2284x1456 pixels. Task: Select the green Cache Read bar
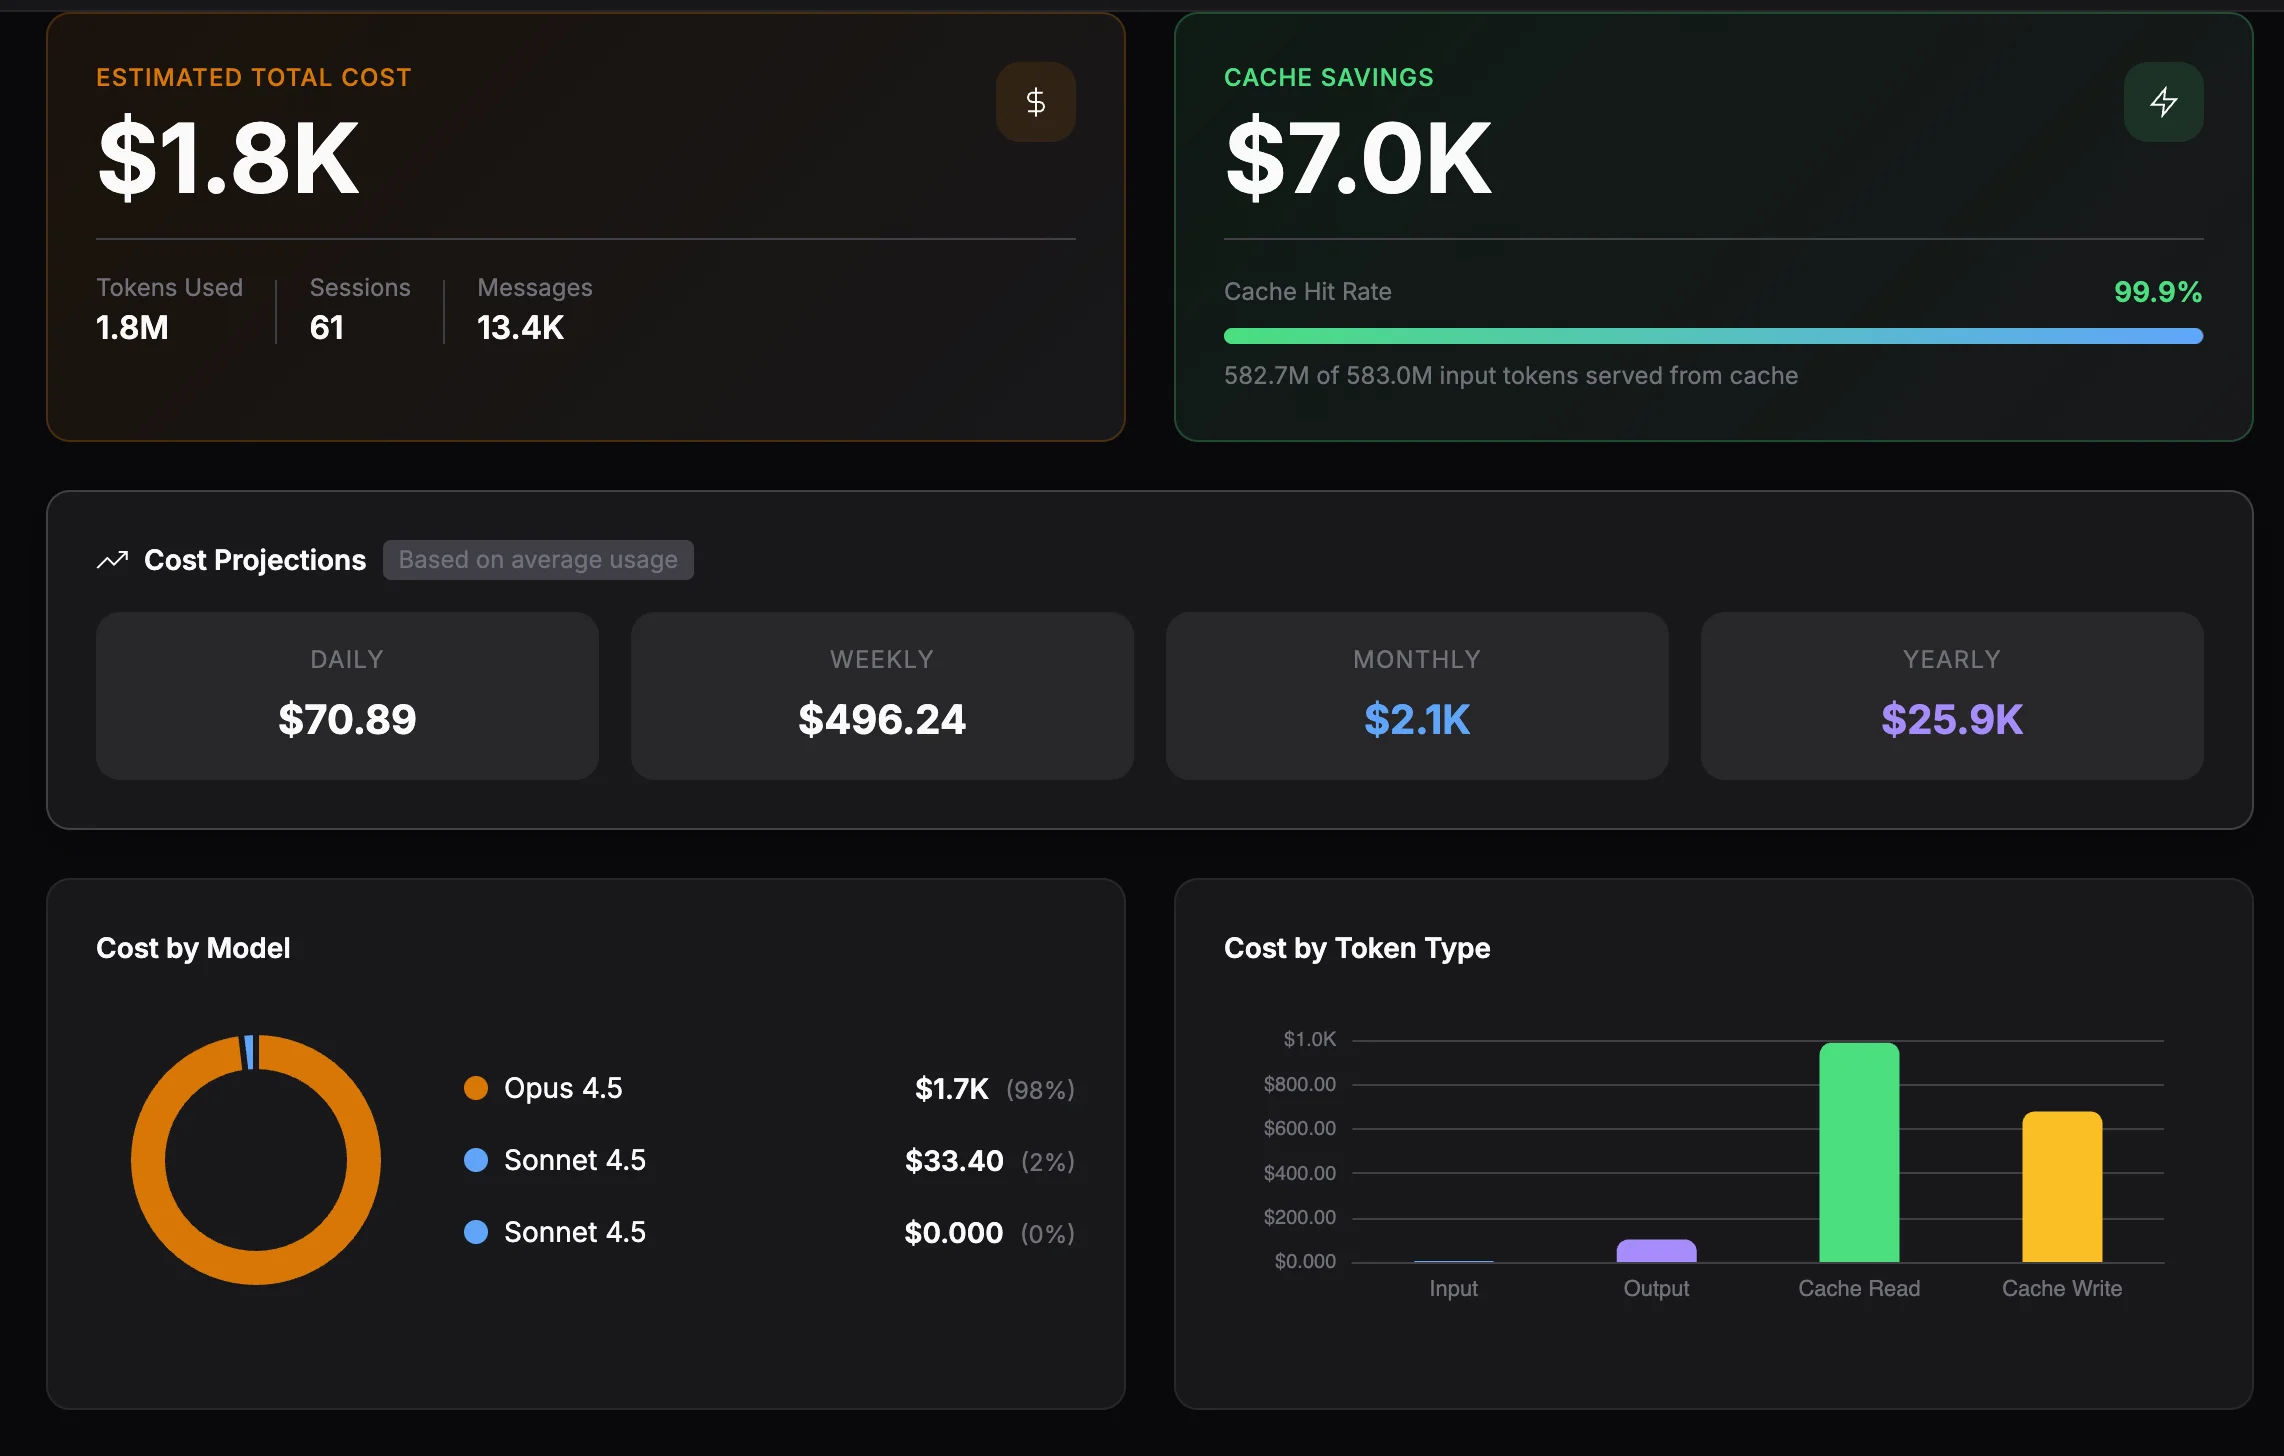click(1858, 1152)
